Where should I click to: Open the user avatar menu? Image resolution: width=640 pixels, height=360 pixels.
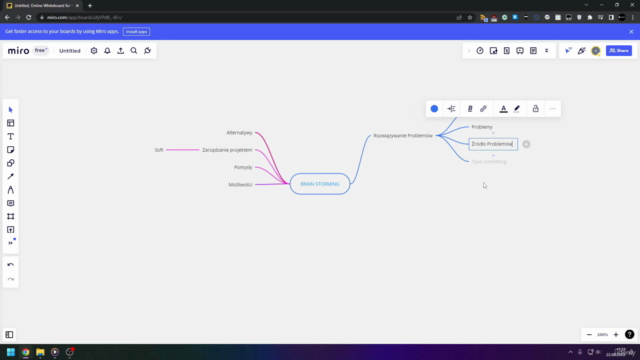(x=596, y=51)
